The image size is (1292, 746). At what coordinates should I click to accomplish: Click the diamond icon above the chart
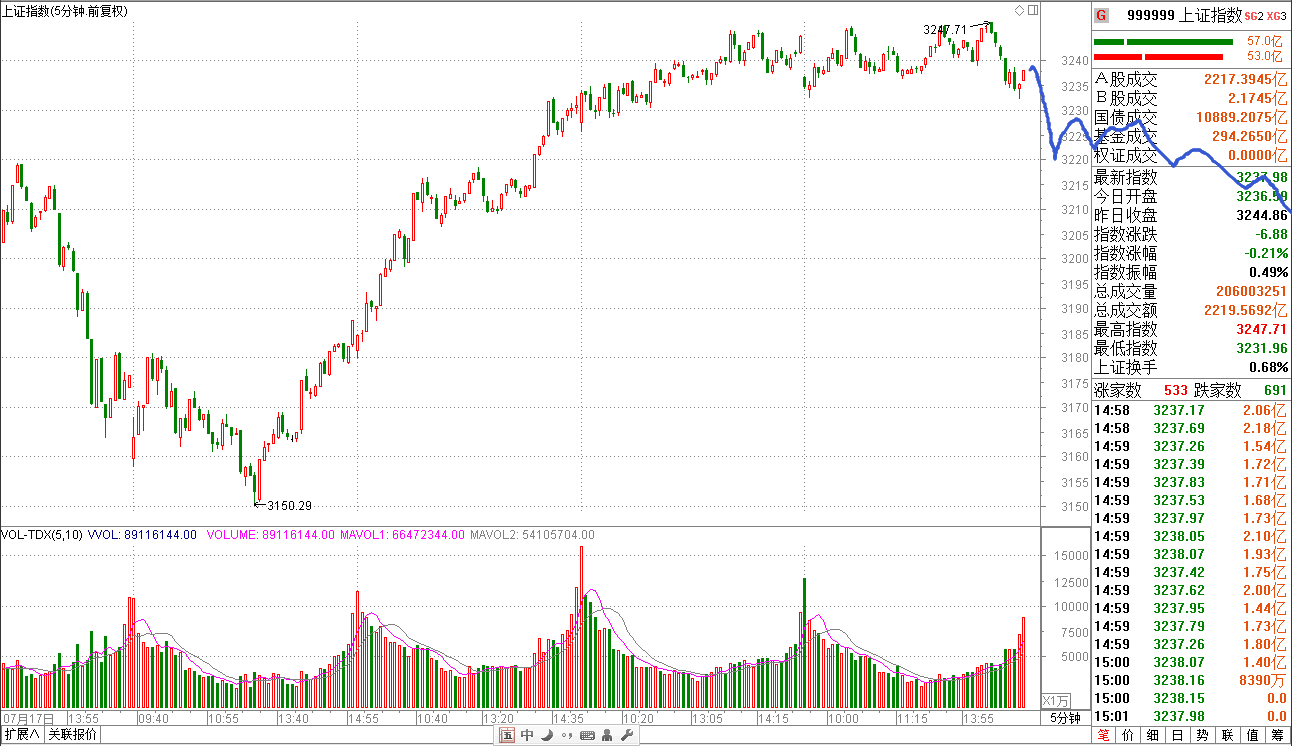tap(1019, 11)
